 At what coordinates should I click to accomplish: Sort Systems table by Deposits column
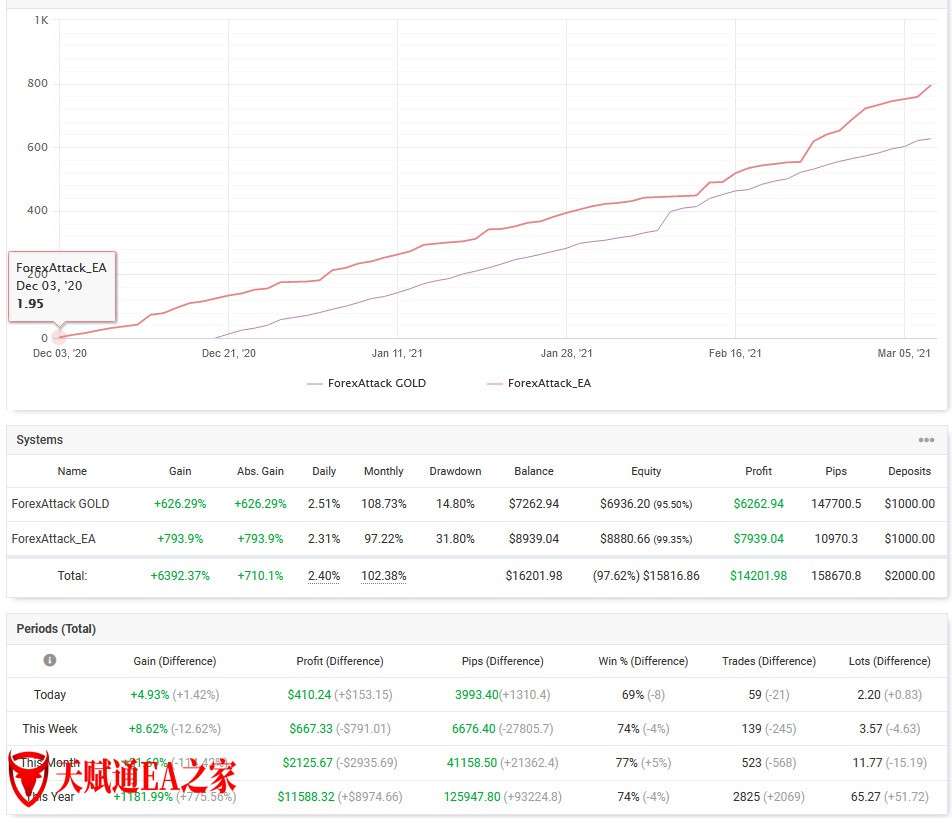click(909, 471)
